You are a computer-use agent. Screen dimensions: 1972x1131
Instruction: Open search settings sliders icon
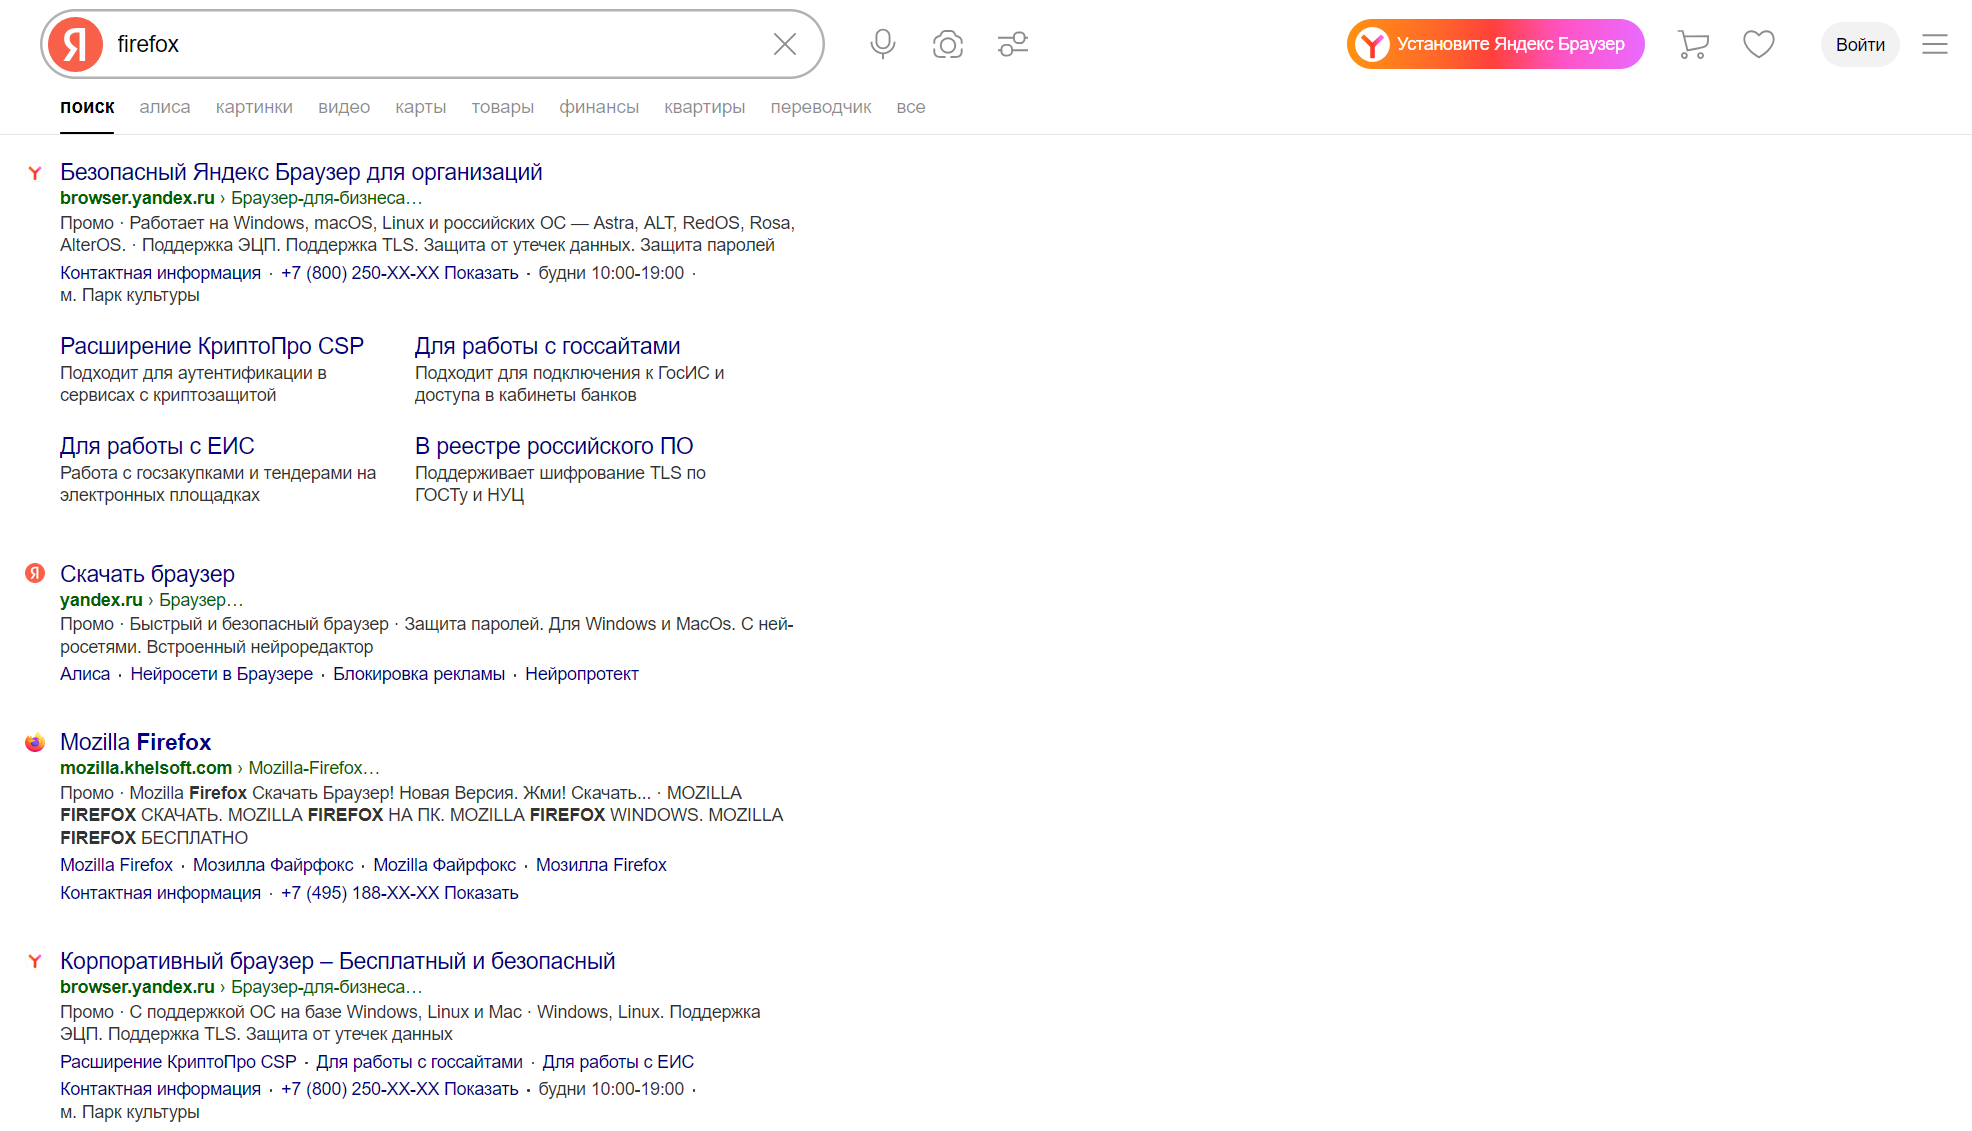click(1012, 44)
